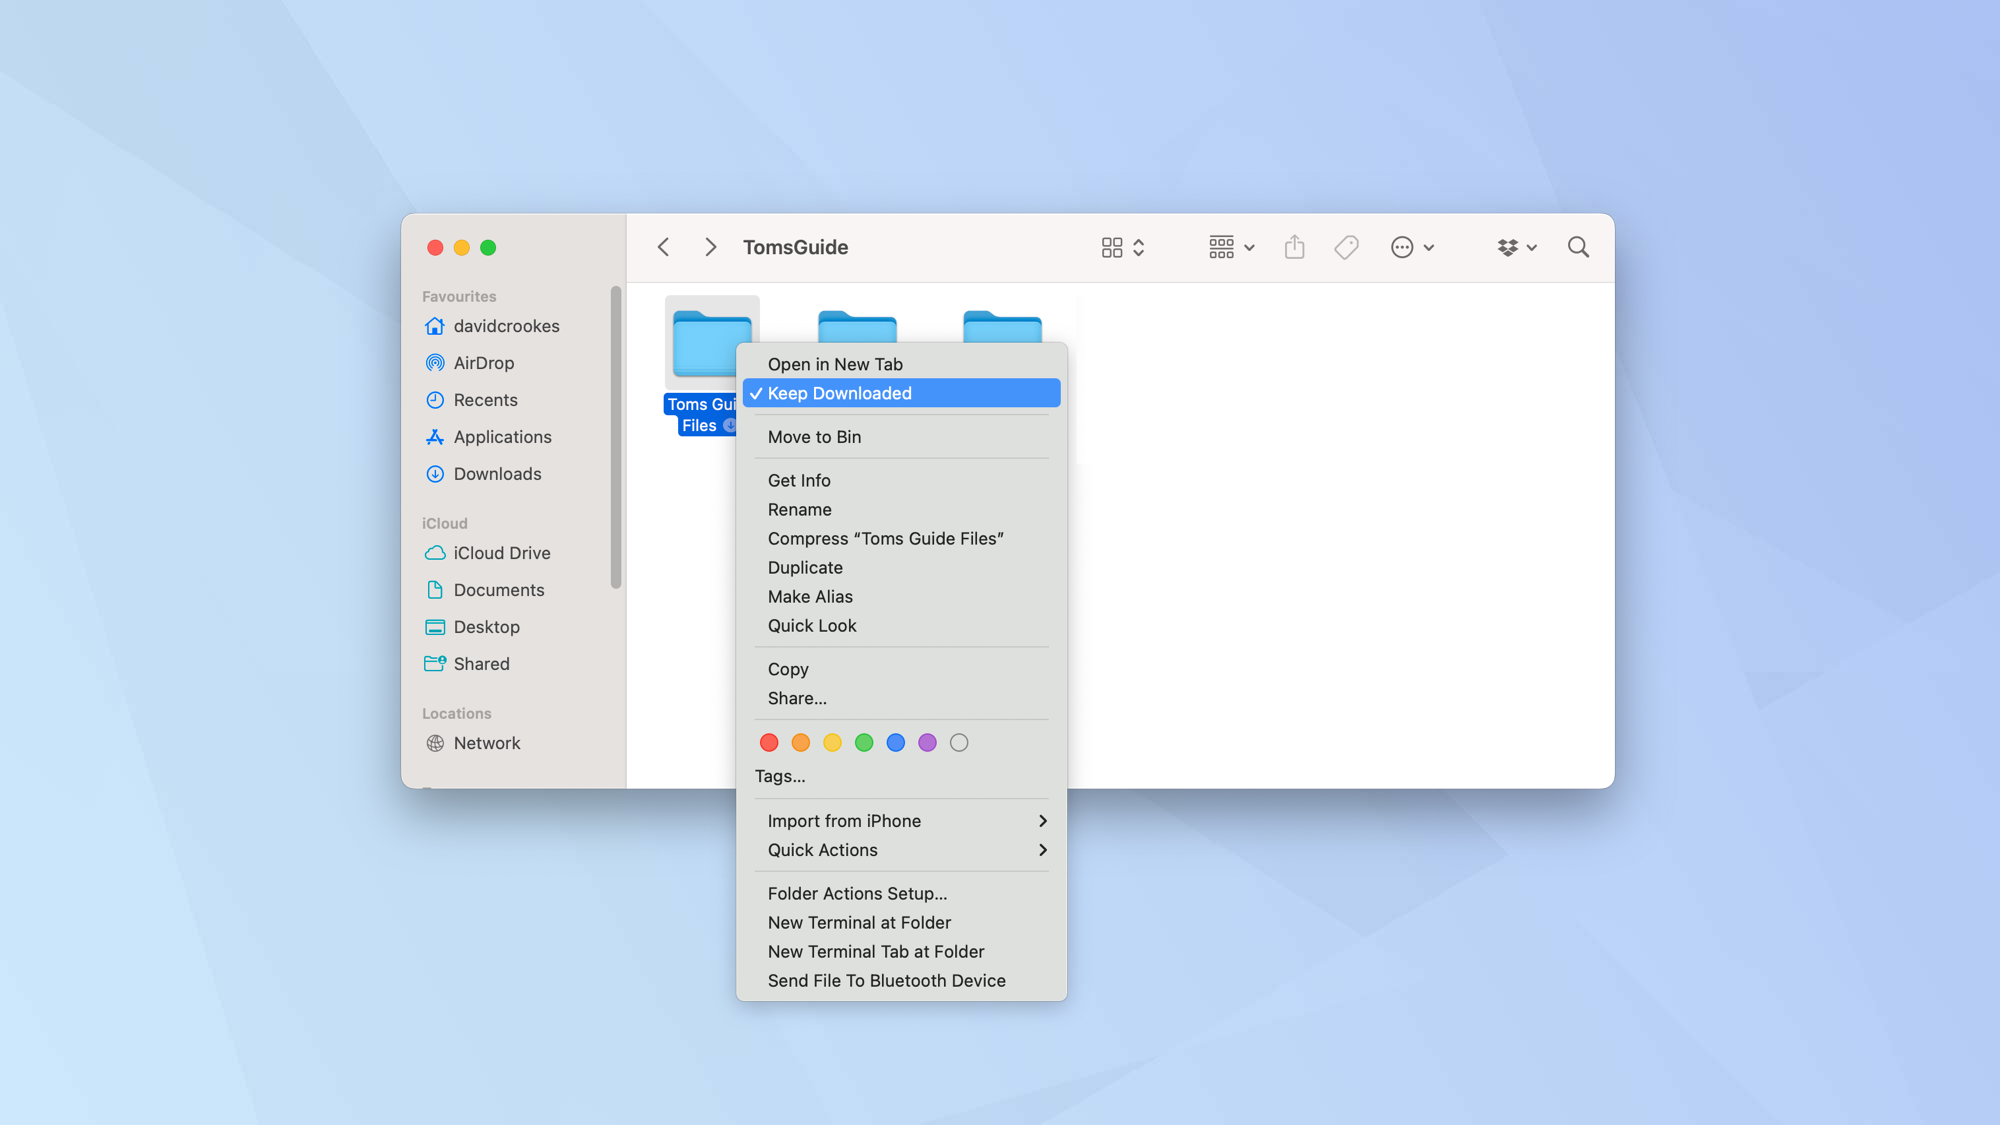The height and width of the screenshot is (1125, 2000).
Task: Open iCloud Drive in the sidebar
Action: pos(501,552)
